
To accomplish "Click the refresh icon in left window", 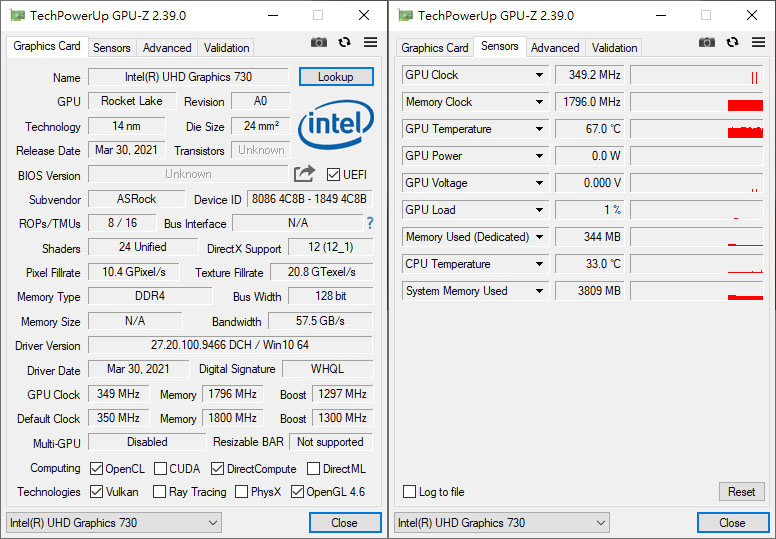I will tap(344, 42).
